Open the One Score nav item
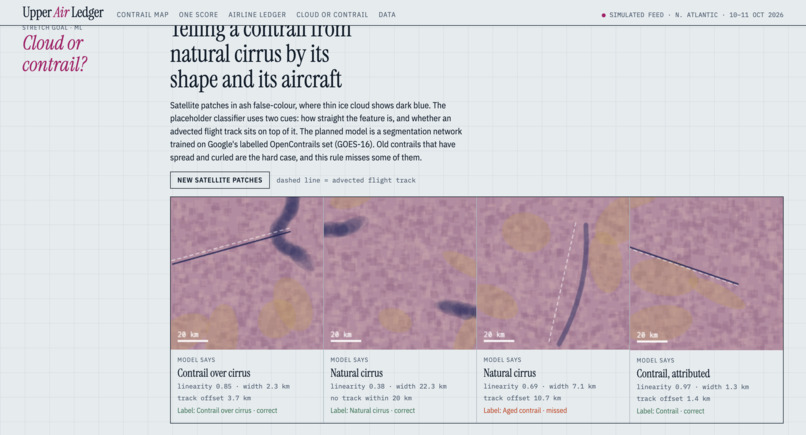 [198, 15]
